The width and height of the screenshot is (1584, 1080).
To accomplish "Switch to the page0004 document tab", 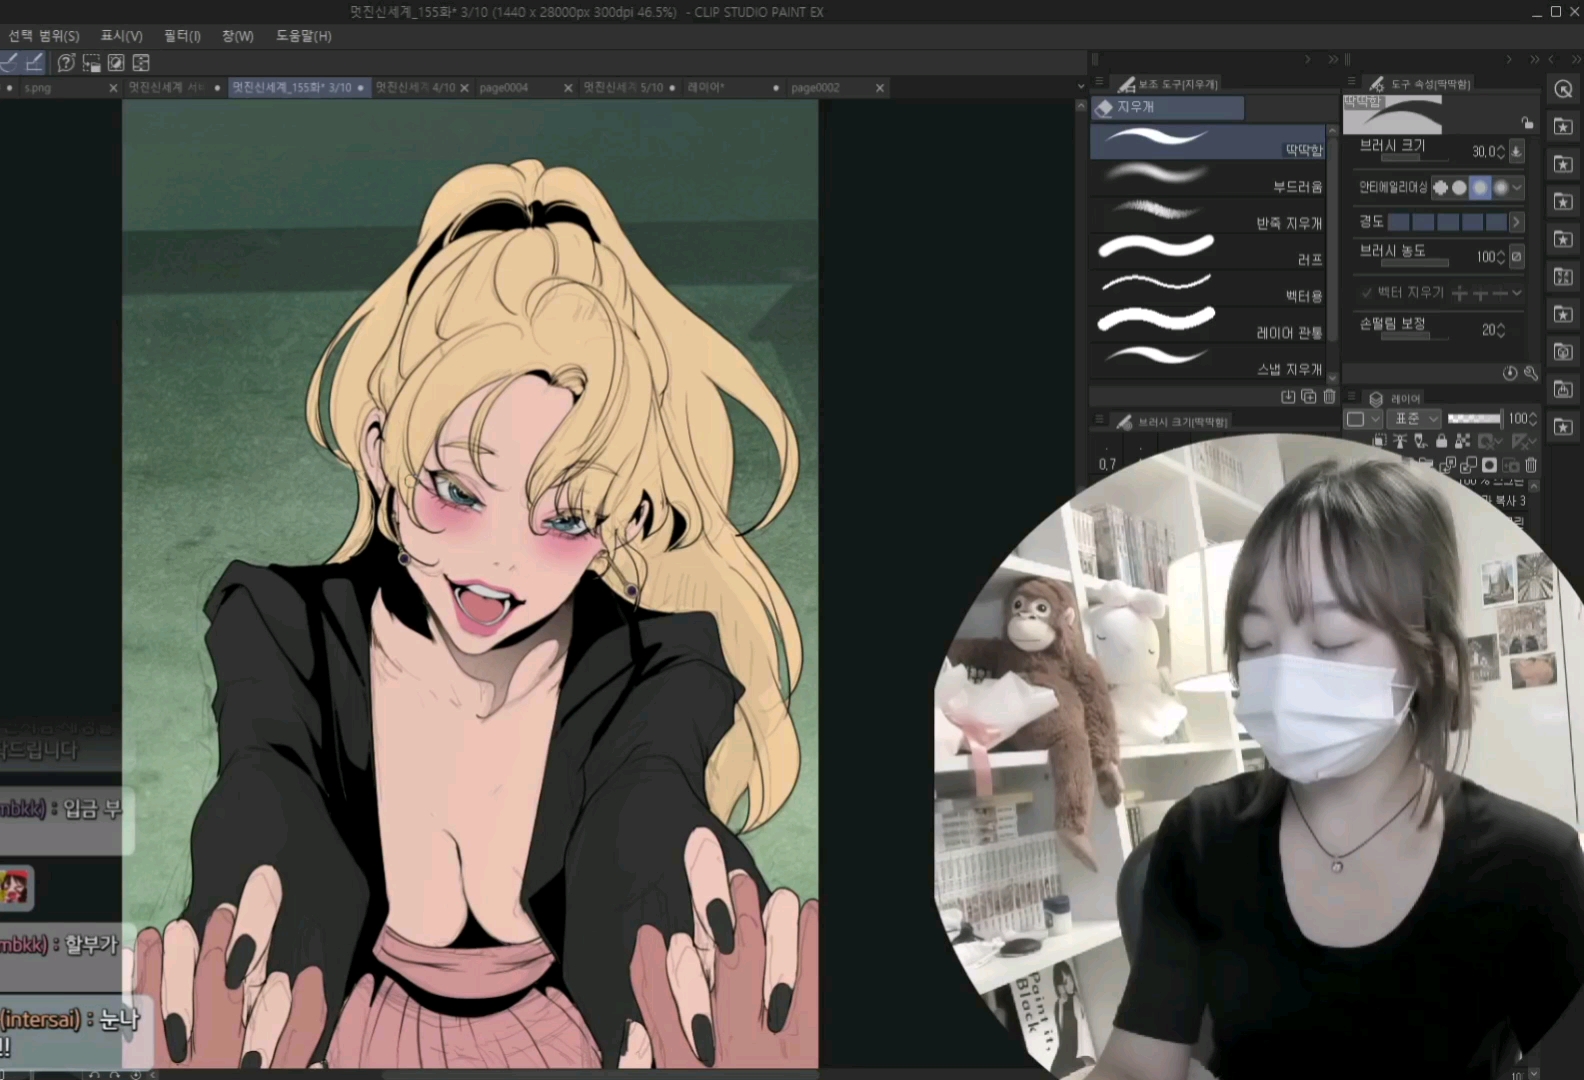I will click(504, 88).
